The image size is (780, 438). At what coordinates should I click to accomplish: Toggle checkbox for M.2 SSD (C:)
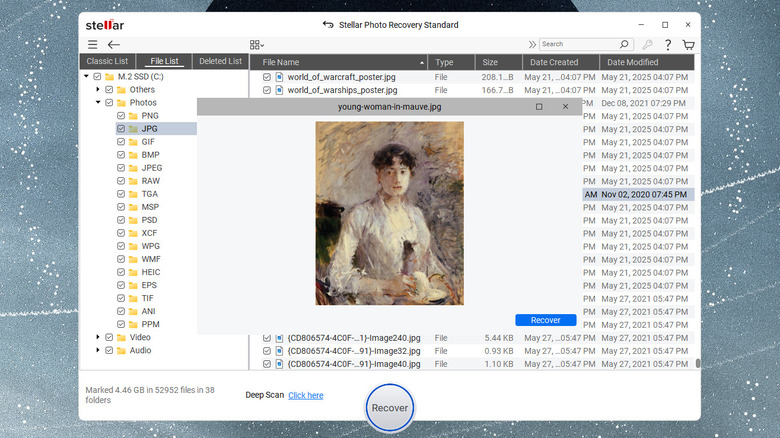[x=98, y=77]
